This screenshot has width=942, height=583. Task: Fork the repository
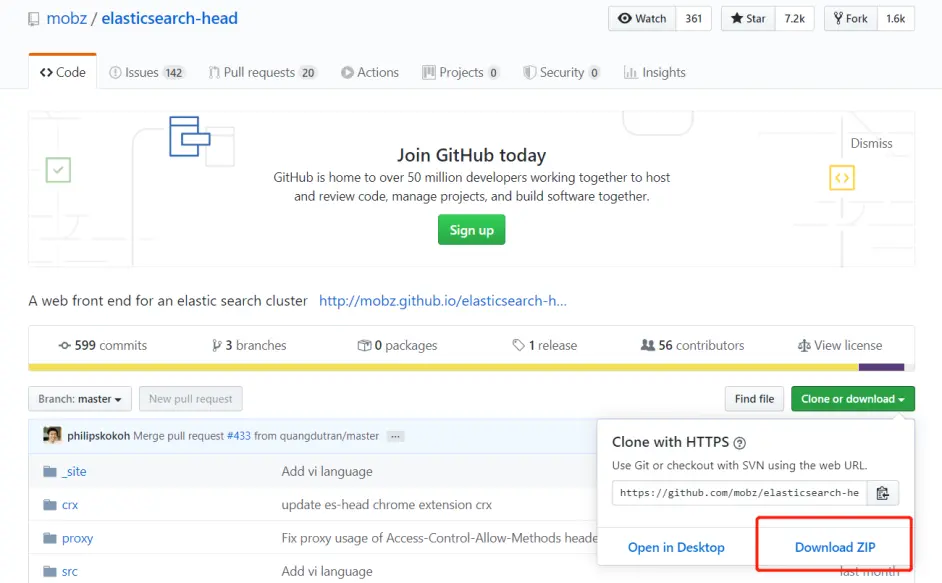851,19
